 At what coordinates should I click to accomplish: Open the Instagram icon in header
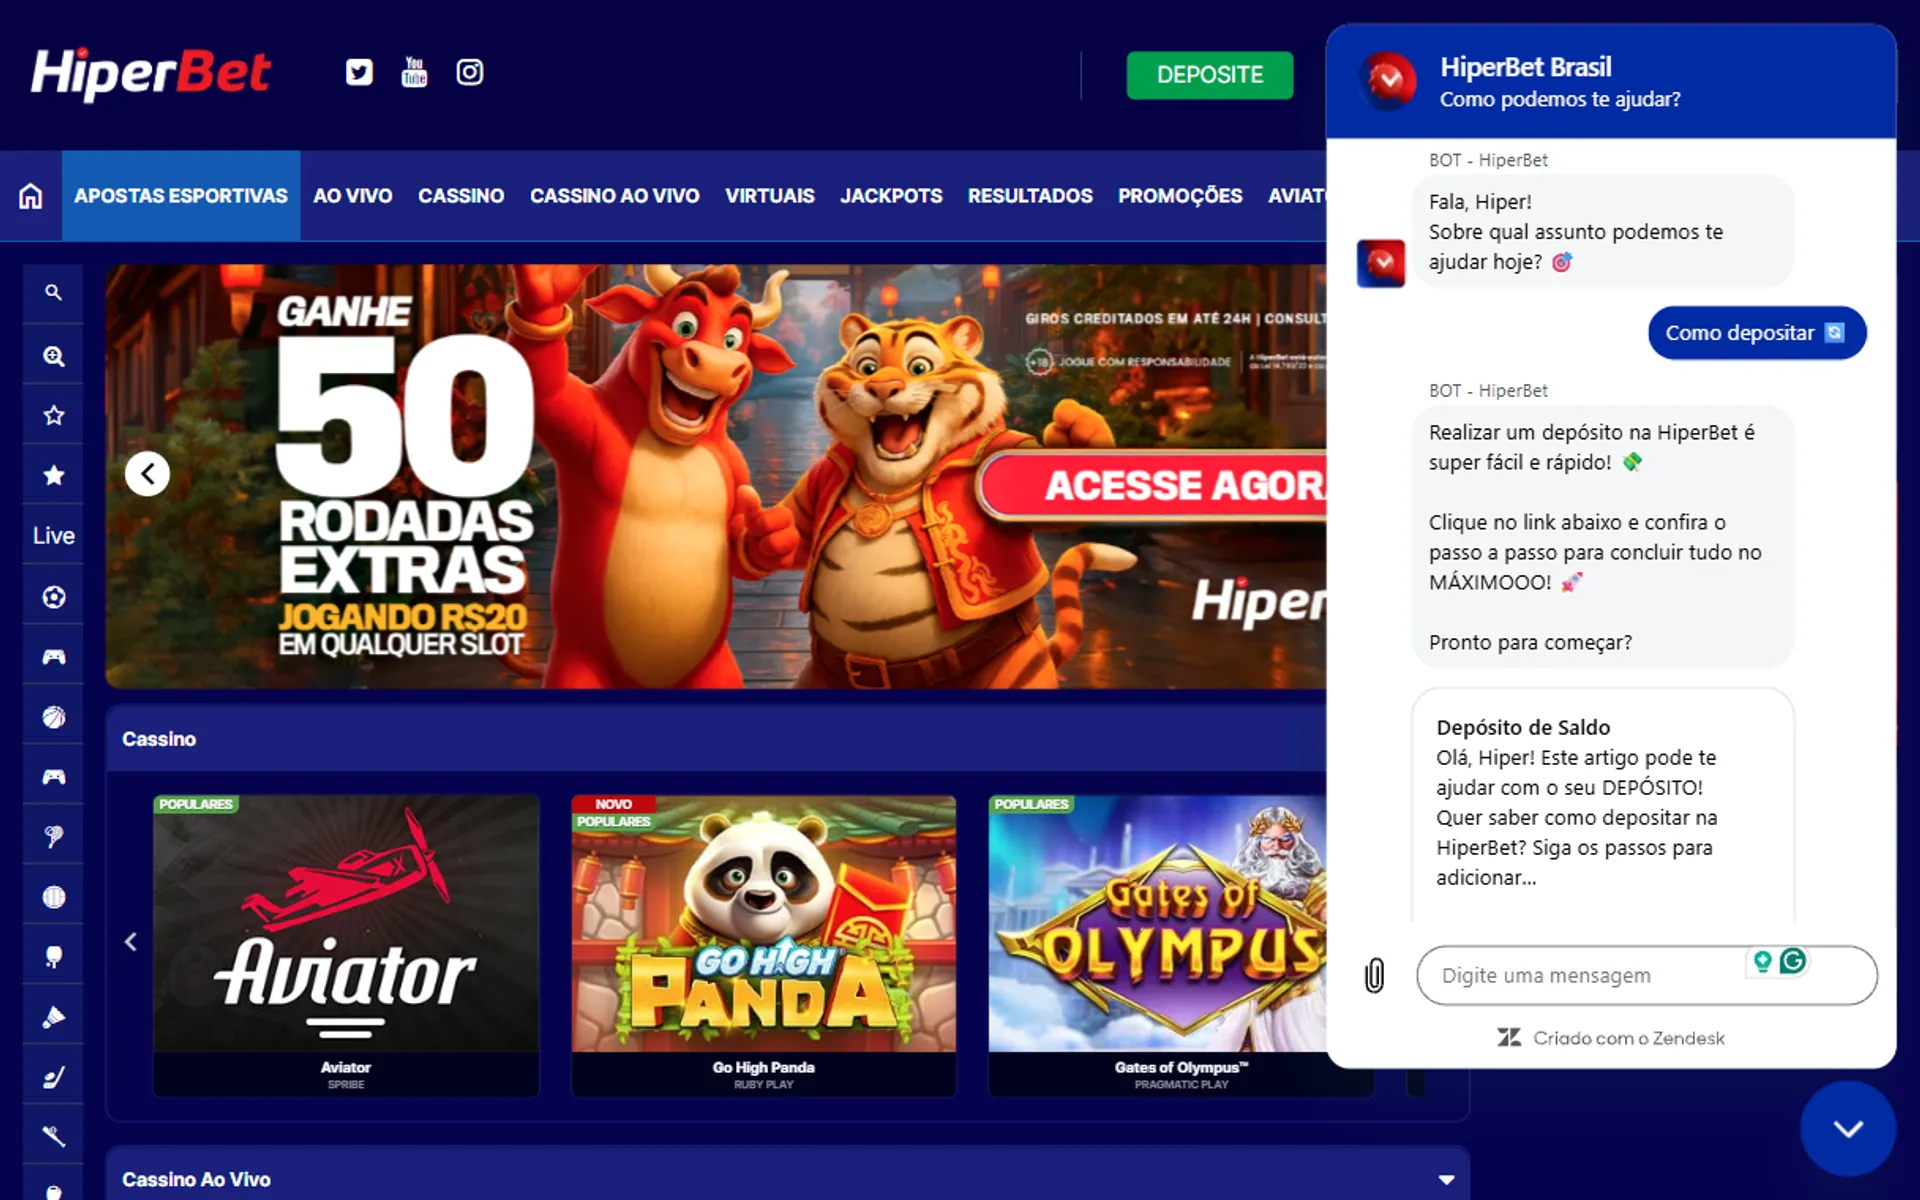[469, 72]
